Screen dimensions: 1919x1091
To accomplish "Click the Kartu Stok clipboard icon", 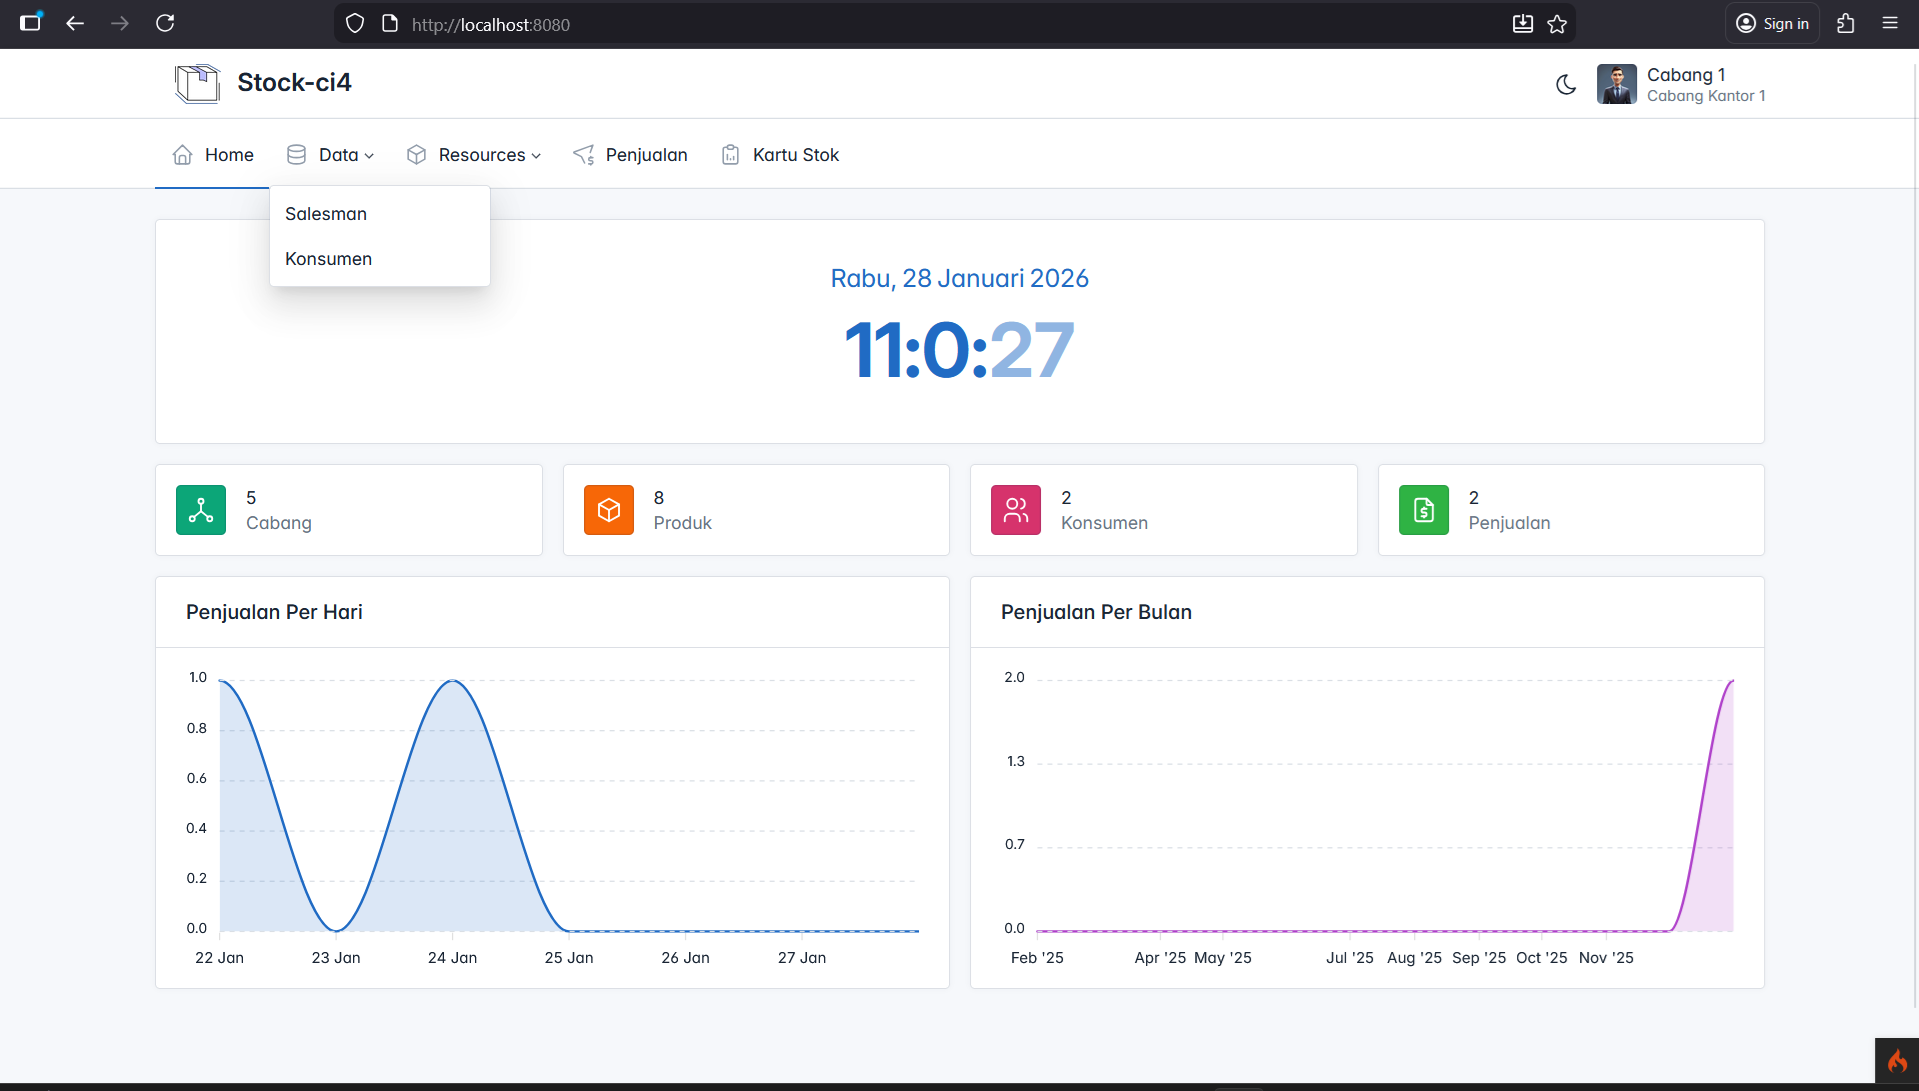I will (731, 155).
